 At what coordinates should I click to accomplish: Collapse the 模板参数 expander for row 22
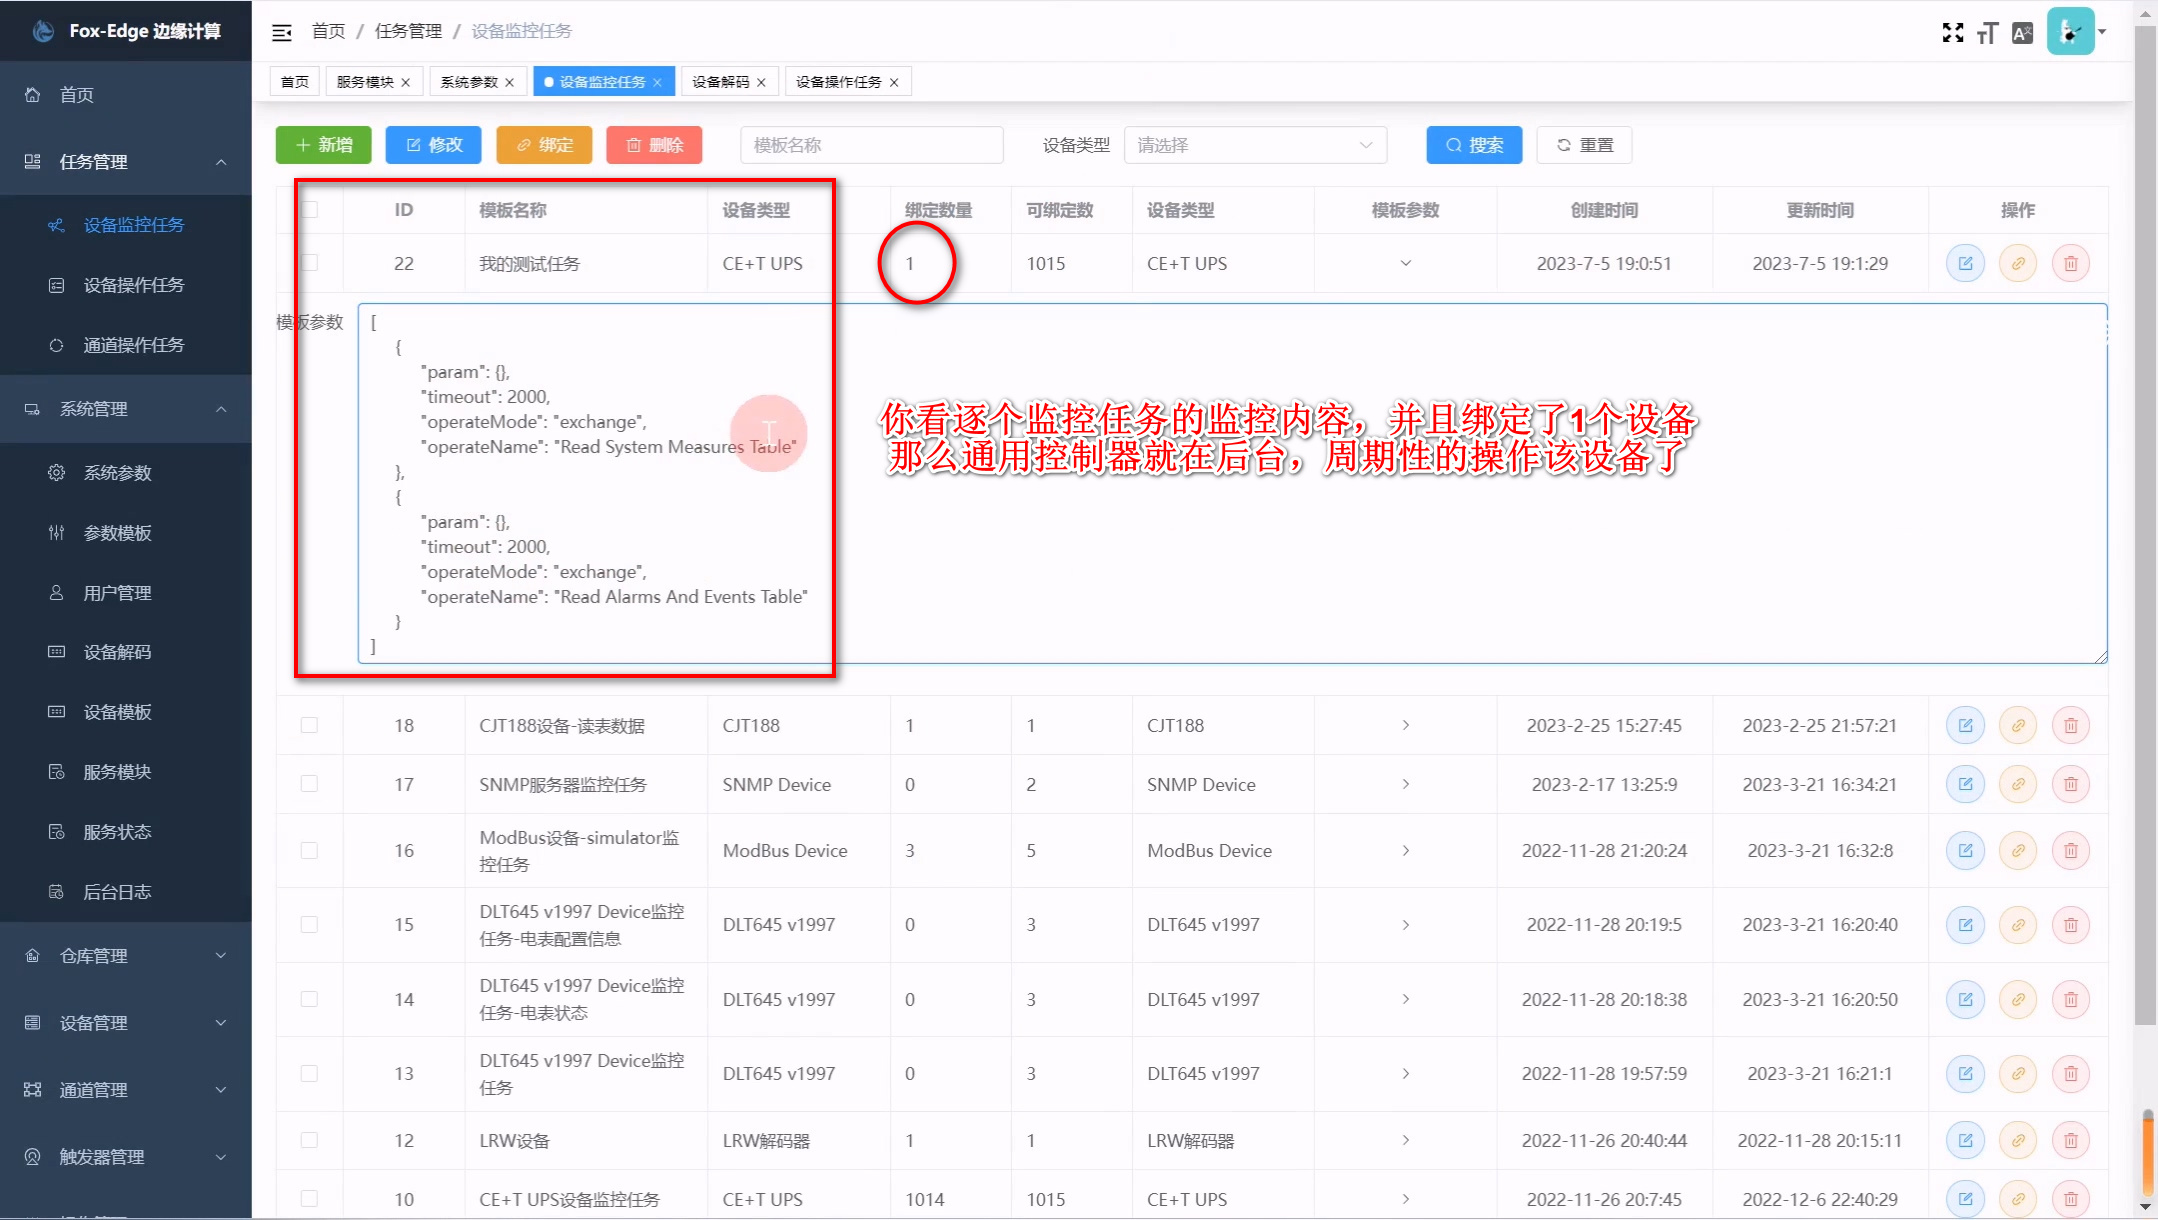1405,264
